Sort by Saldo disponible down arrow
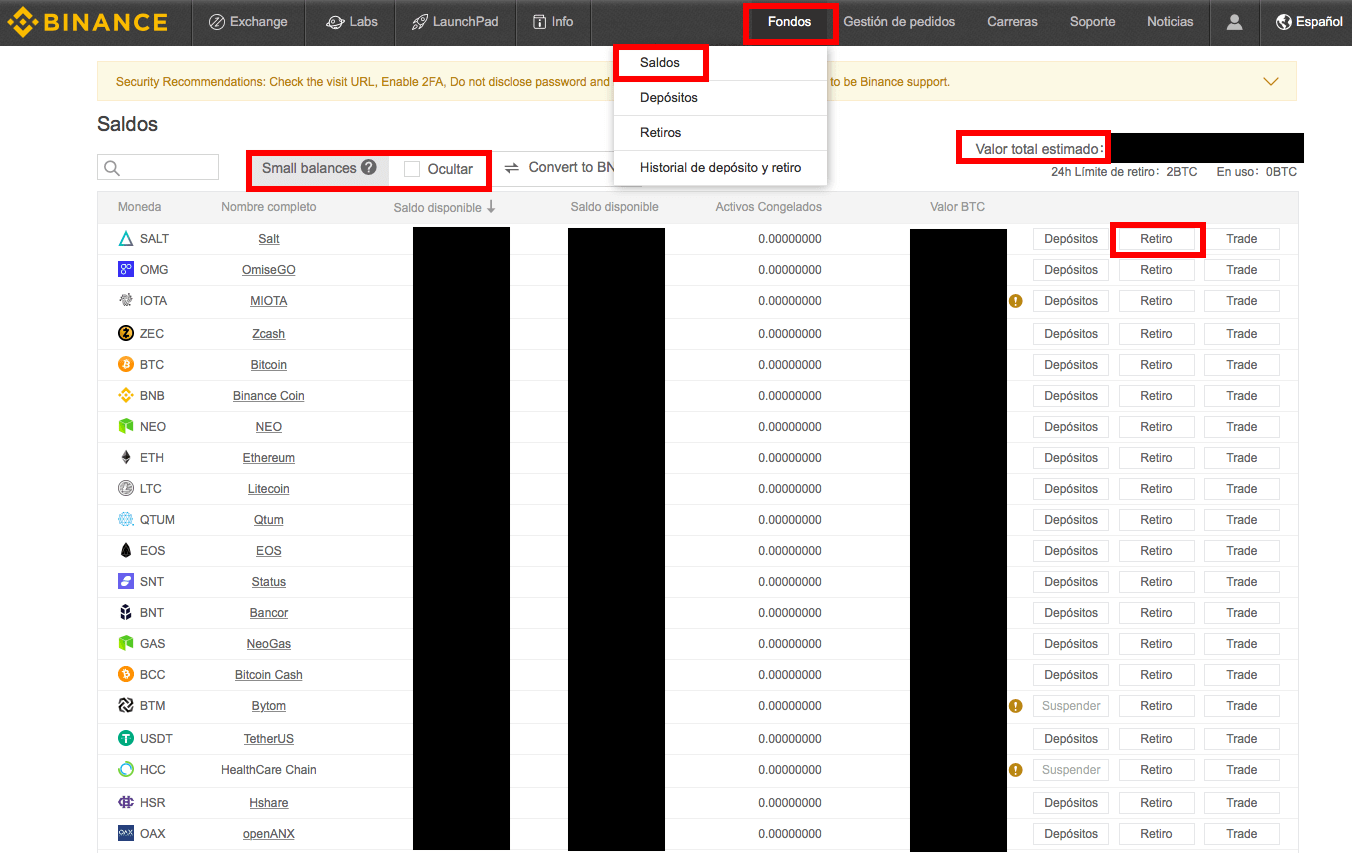The image size is (1352, 853). pos(491,207)
